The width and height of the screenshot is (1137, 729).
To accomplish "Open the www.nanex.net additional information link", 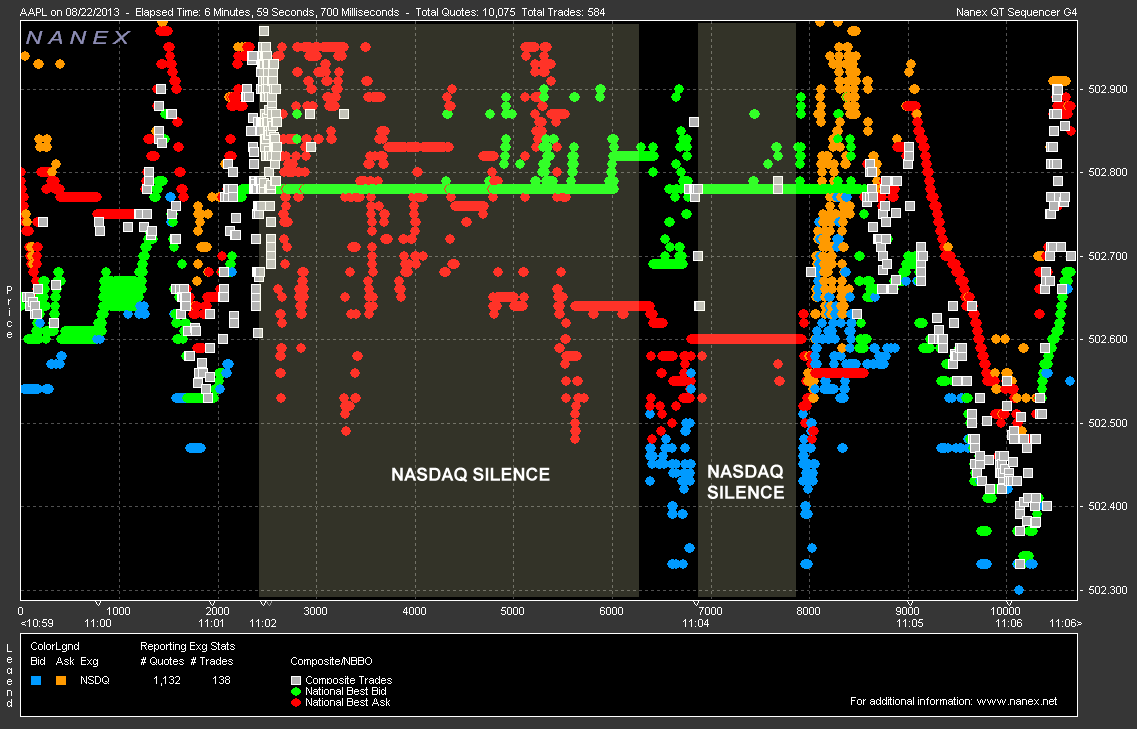I will (1017, 701).
